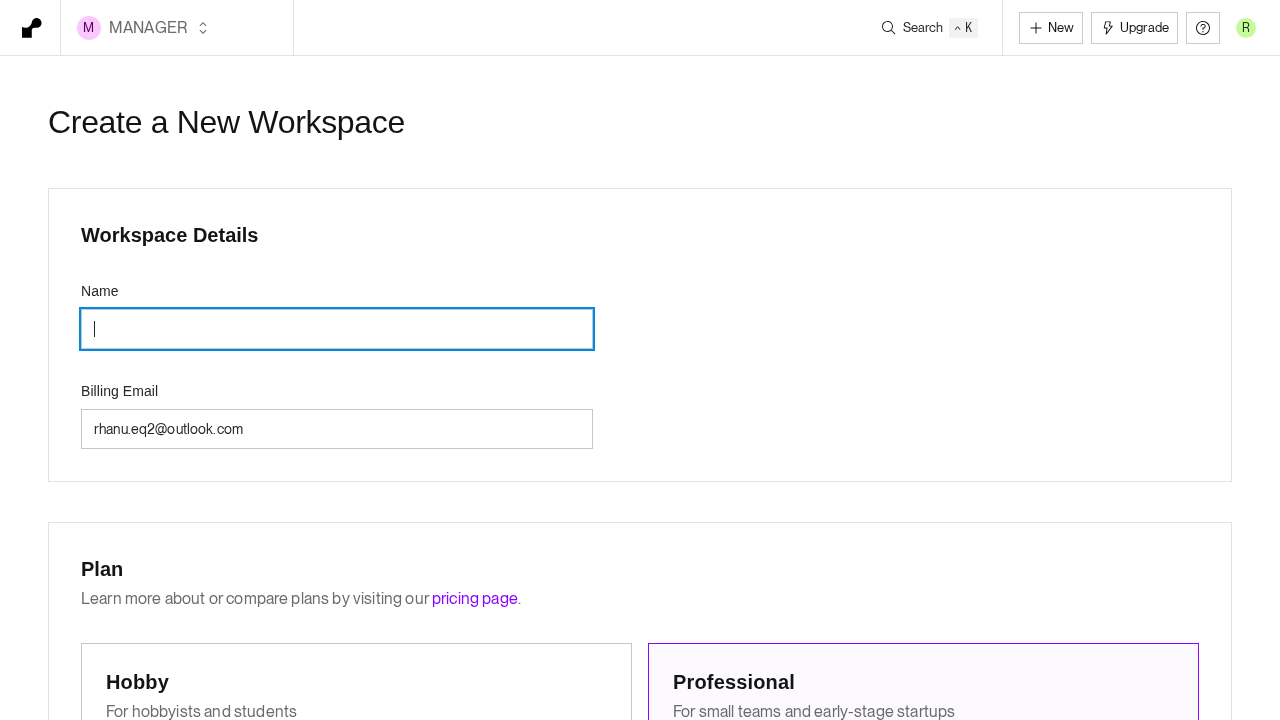This screenshot has width=1280, height=720.
Task: Open Search from the top bar
Action: pos(922,28)
